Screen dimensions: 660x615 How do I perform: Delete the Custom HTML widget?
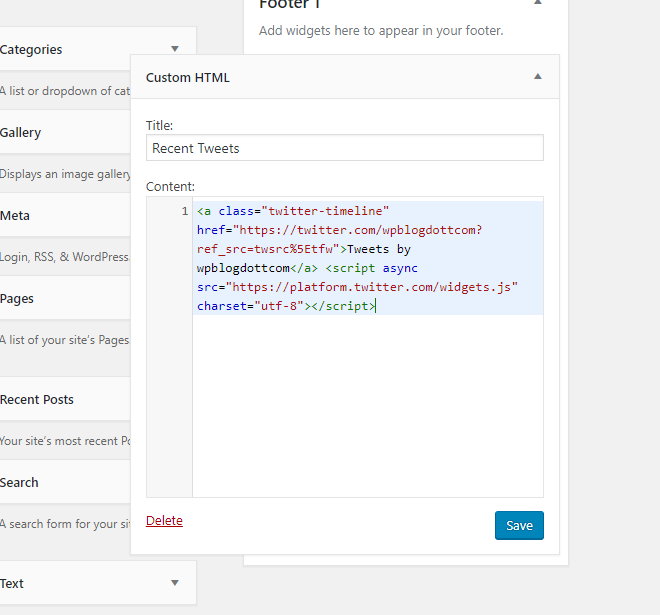[x=164, y=521]
